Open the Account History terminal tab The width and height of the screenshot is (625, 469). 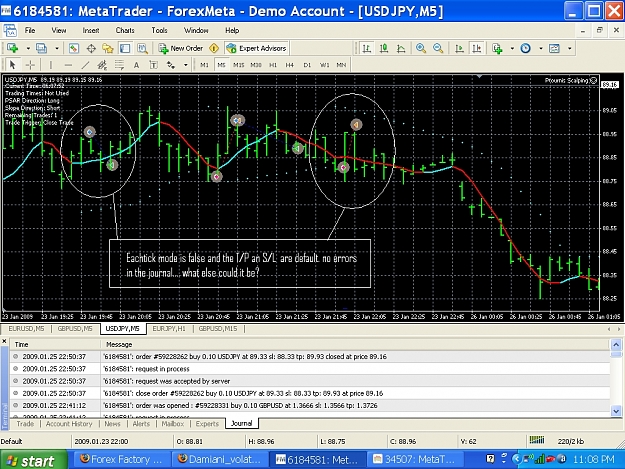point(69,424)
